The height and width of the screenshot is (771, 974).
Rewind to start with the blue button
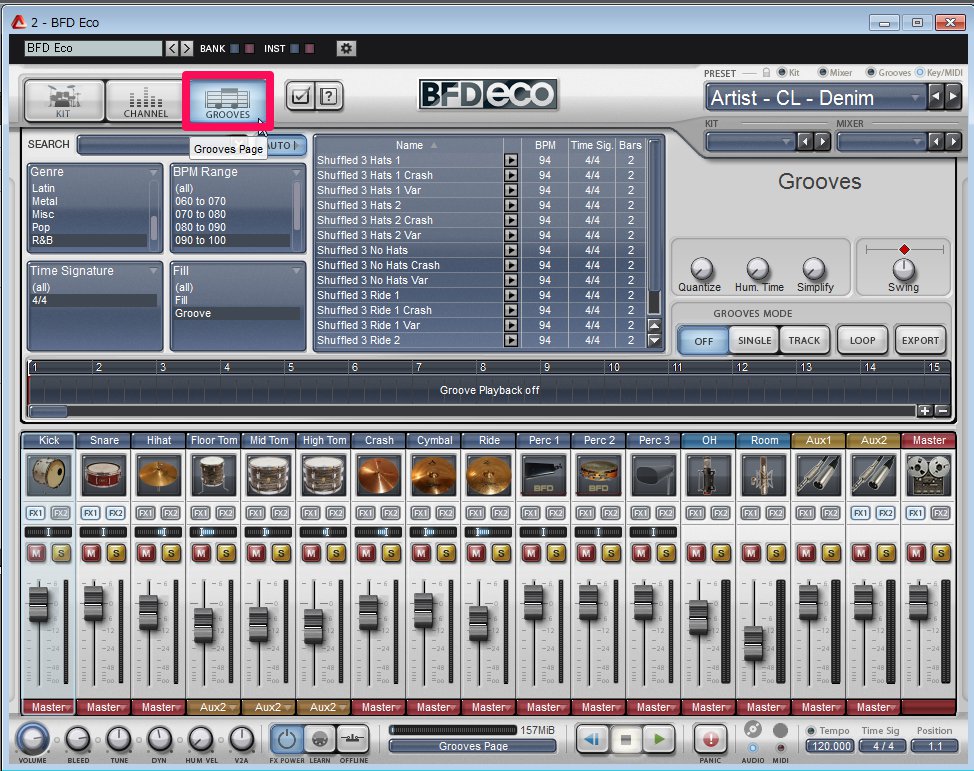(592, 739)
